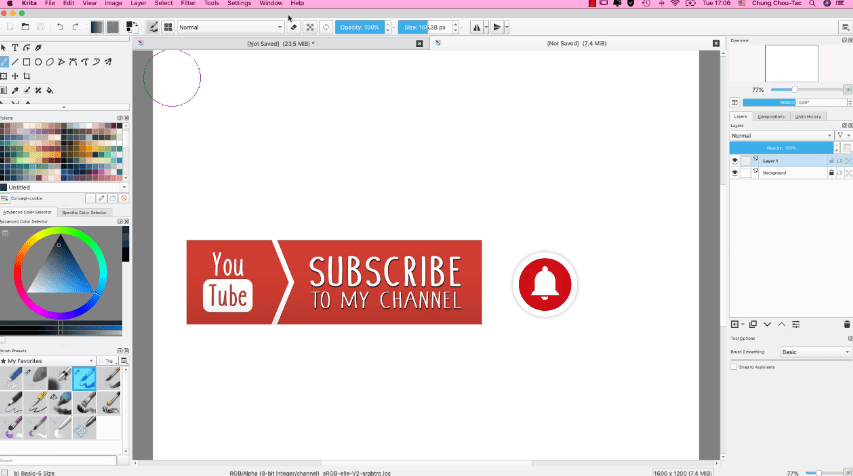The height and width of the screenshot is (476, 853).
Task: Toggle eraser mode in toolbar
Action: pyautogui.click(x=294, y=27)
